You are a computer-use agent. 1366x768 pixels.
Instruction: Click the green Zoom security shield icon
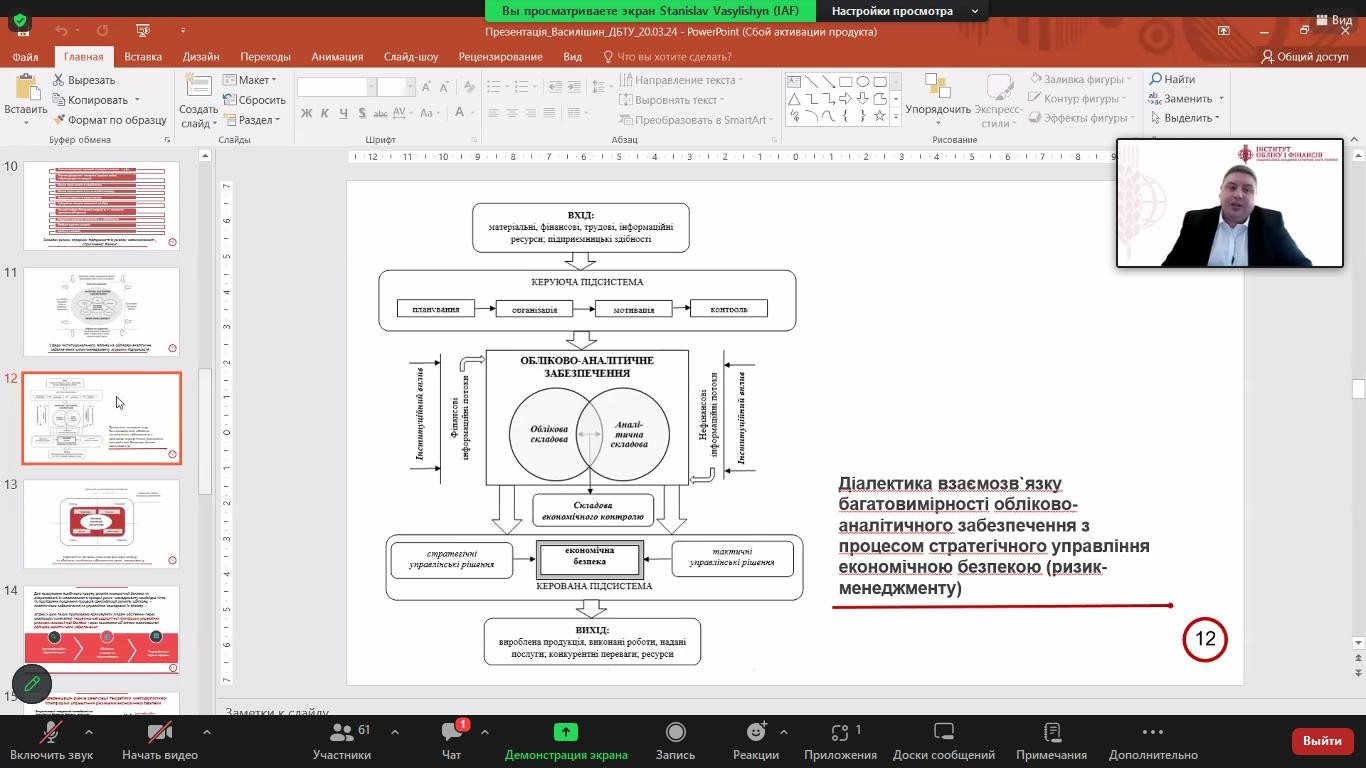pos(20,19)
